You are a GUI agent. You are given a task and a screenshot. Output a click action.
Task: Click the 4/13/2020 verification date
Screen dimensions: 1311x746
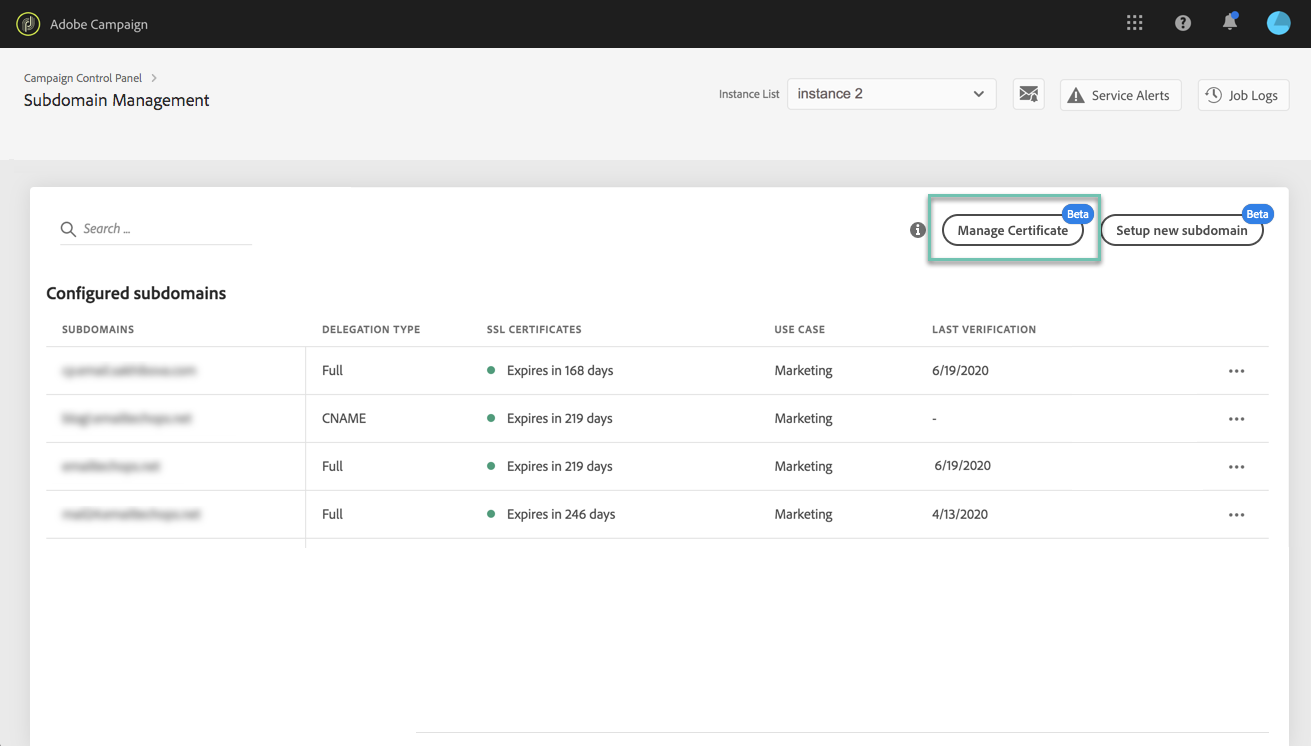[960, 514]
